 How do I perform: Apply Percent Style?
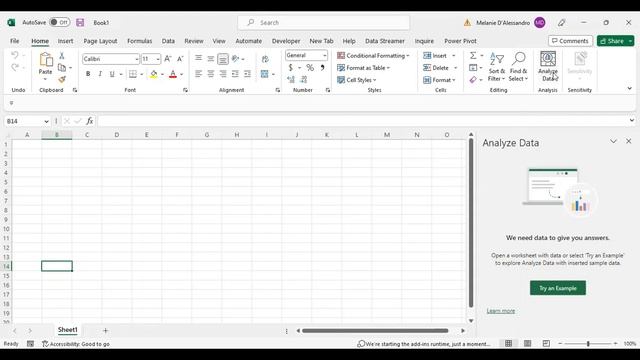click(310, 67)
